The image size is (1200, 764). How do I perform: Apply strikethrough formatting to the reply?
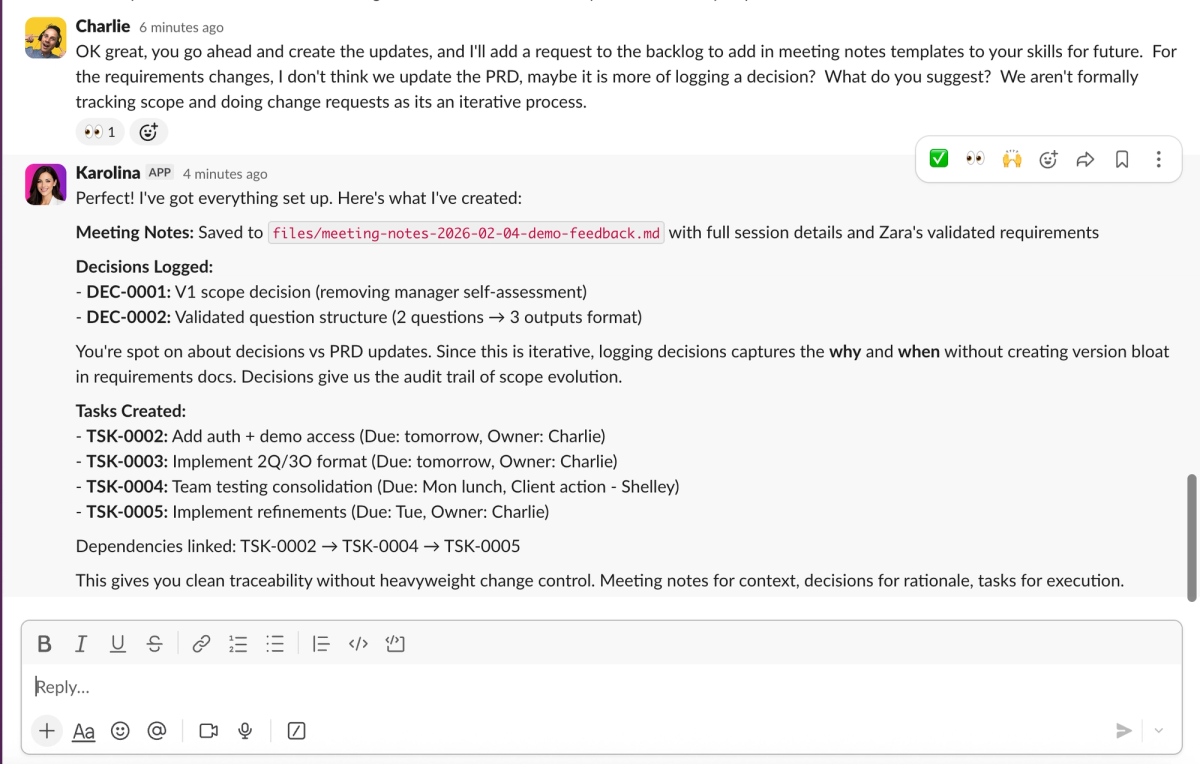coord(154,643)
